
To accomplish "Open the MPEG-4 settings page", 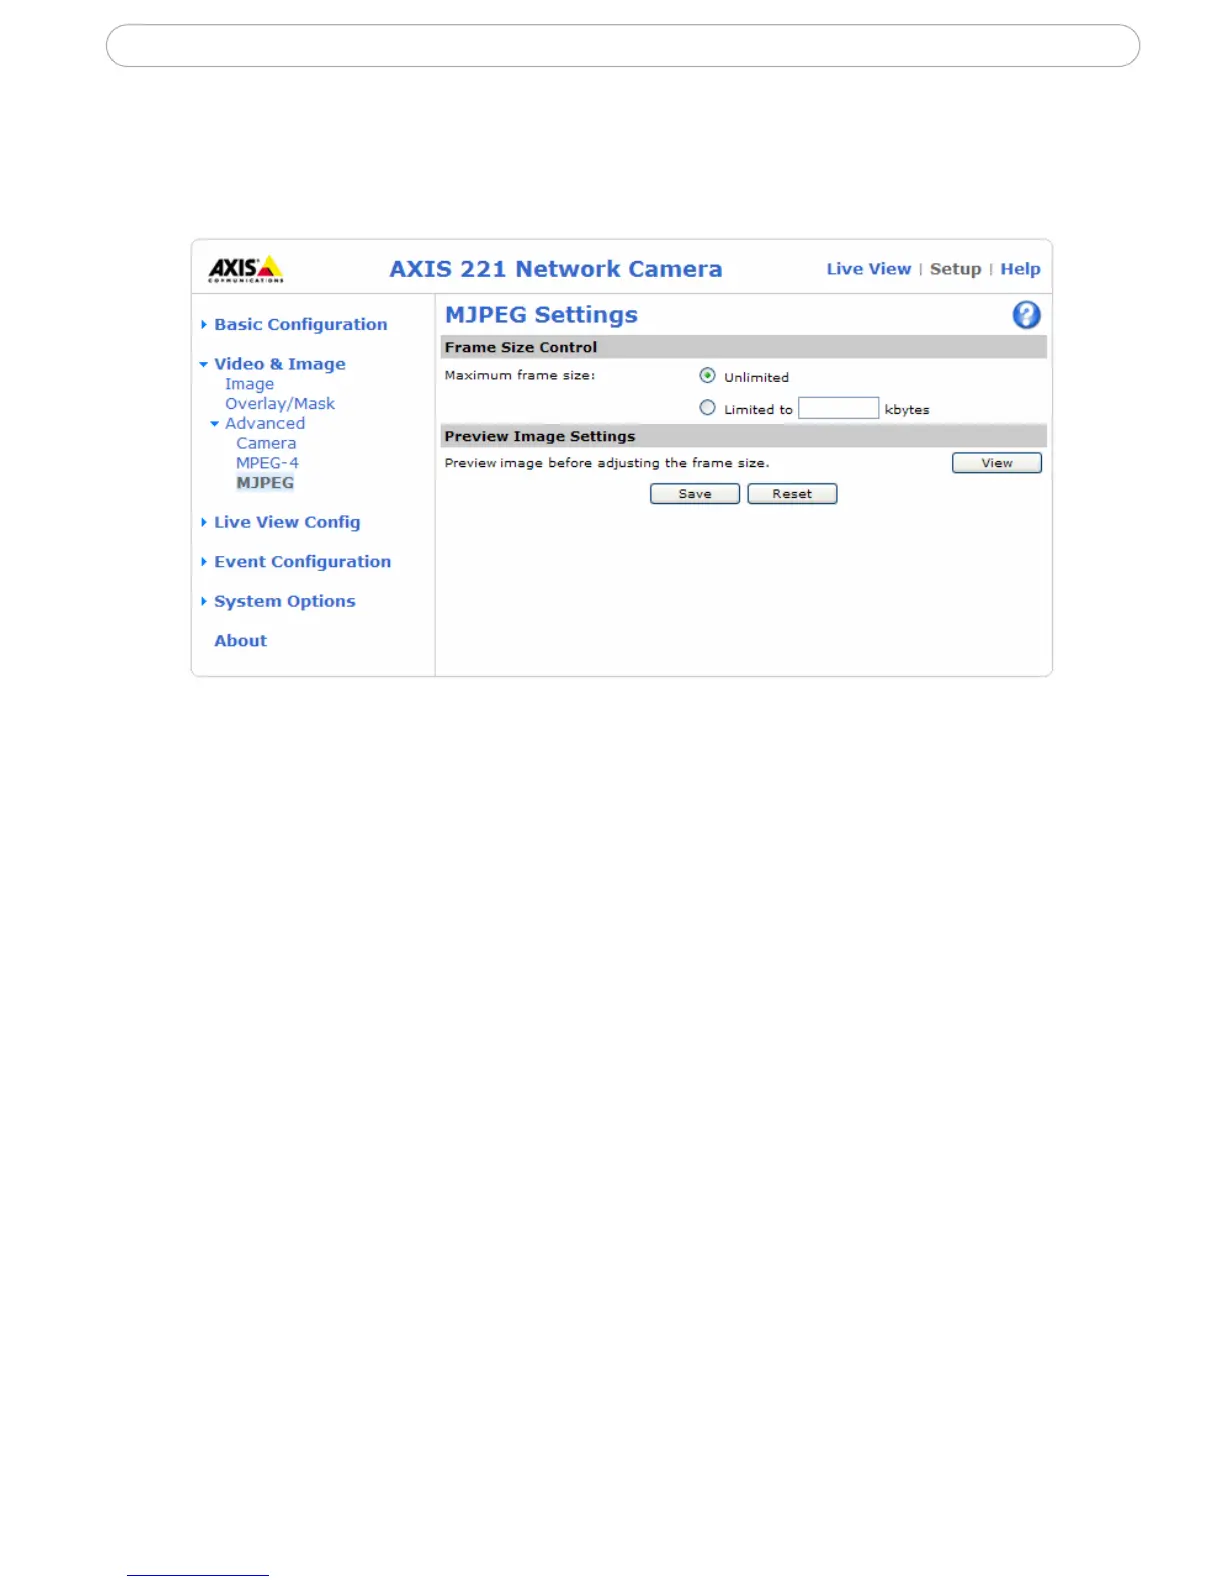I will [267, 463].
